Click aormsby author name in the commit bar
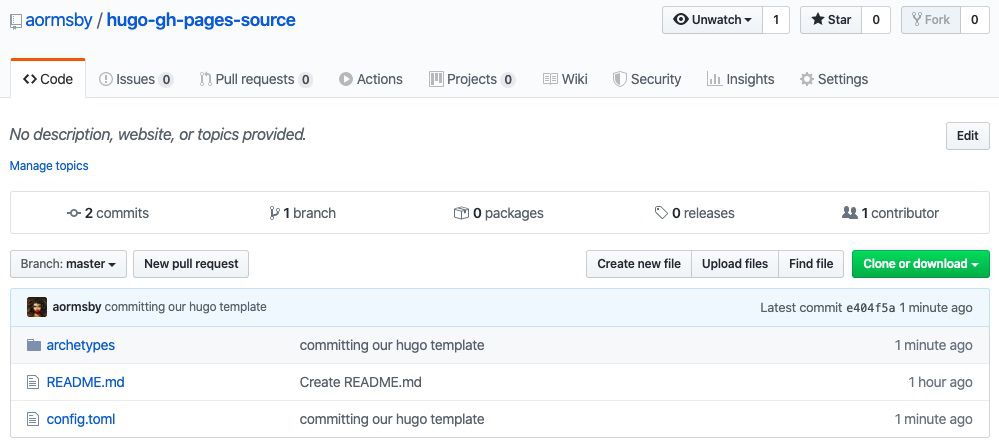Image resolution: width=999 pixels, height=445 pixels. point(77,307)
